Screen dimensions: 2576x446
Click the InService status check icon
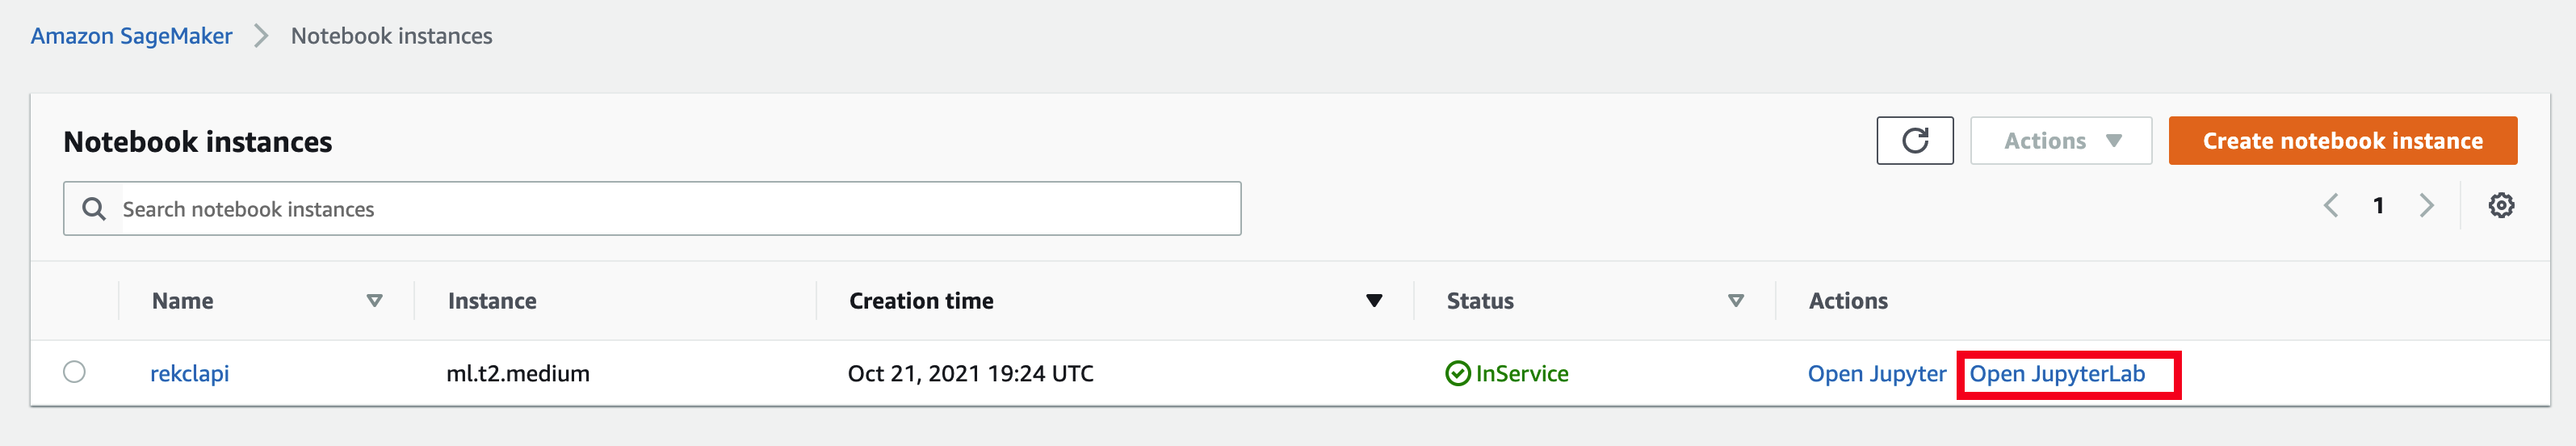coord(1458,374)
